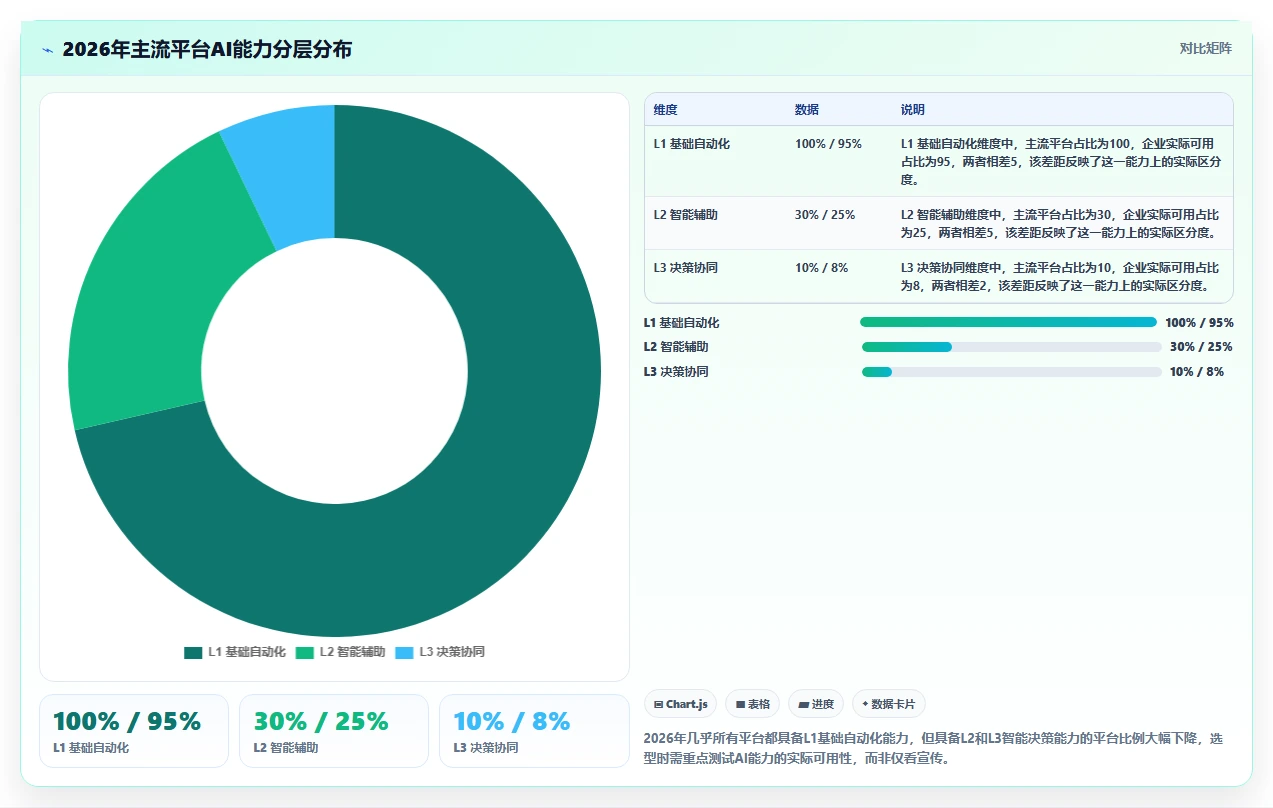Open the 100% / 95% stat card
The image size is (1273, 808).
click(134, 731)
